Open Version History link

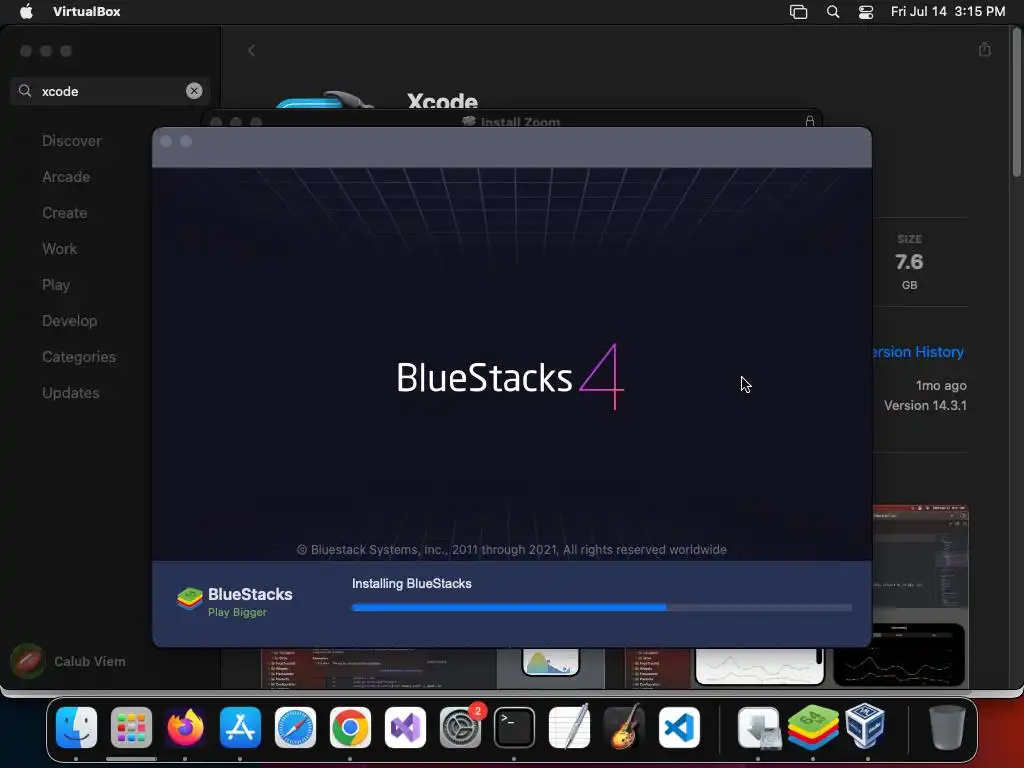pos(919,352)
